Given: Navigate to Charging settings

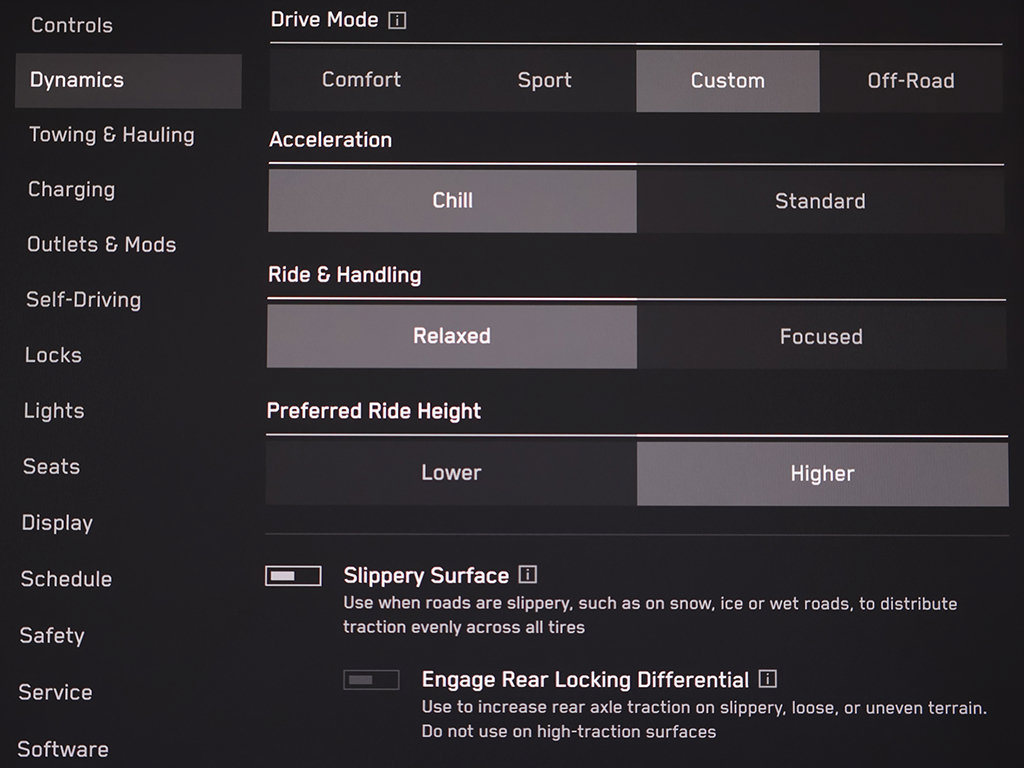Looking at the screenshot, I should (71, 190).
